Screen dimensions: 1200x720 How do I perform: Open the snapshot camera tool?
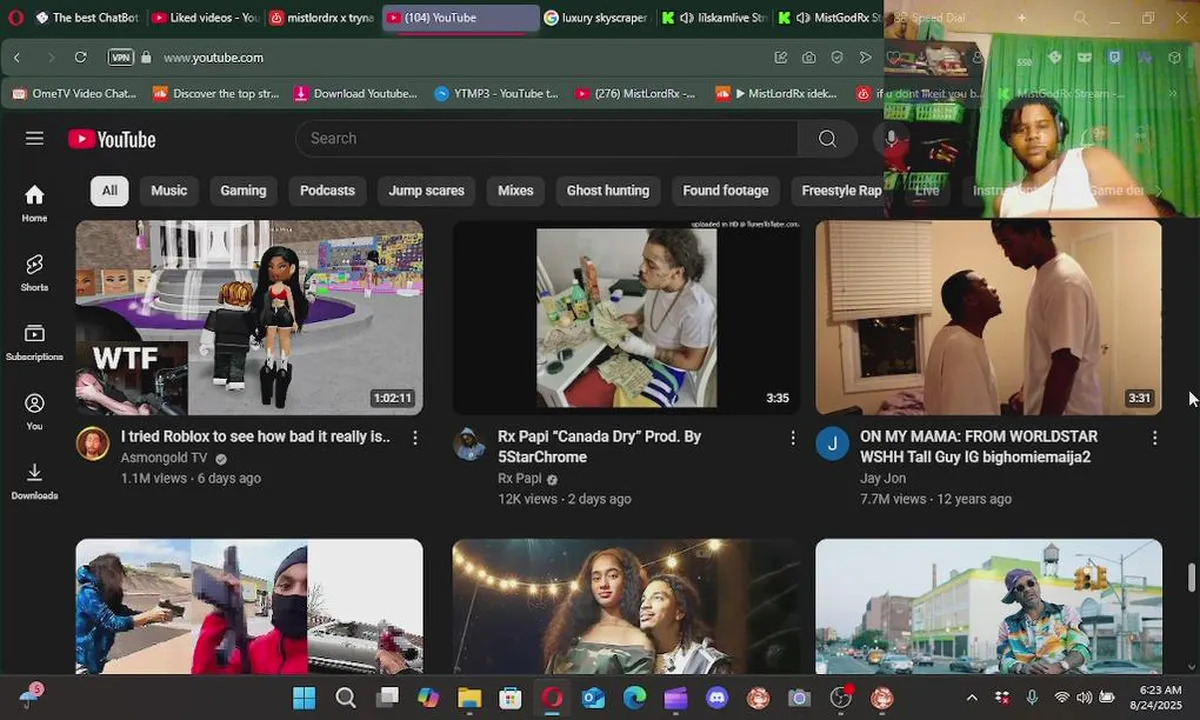(809, 58)
